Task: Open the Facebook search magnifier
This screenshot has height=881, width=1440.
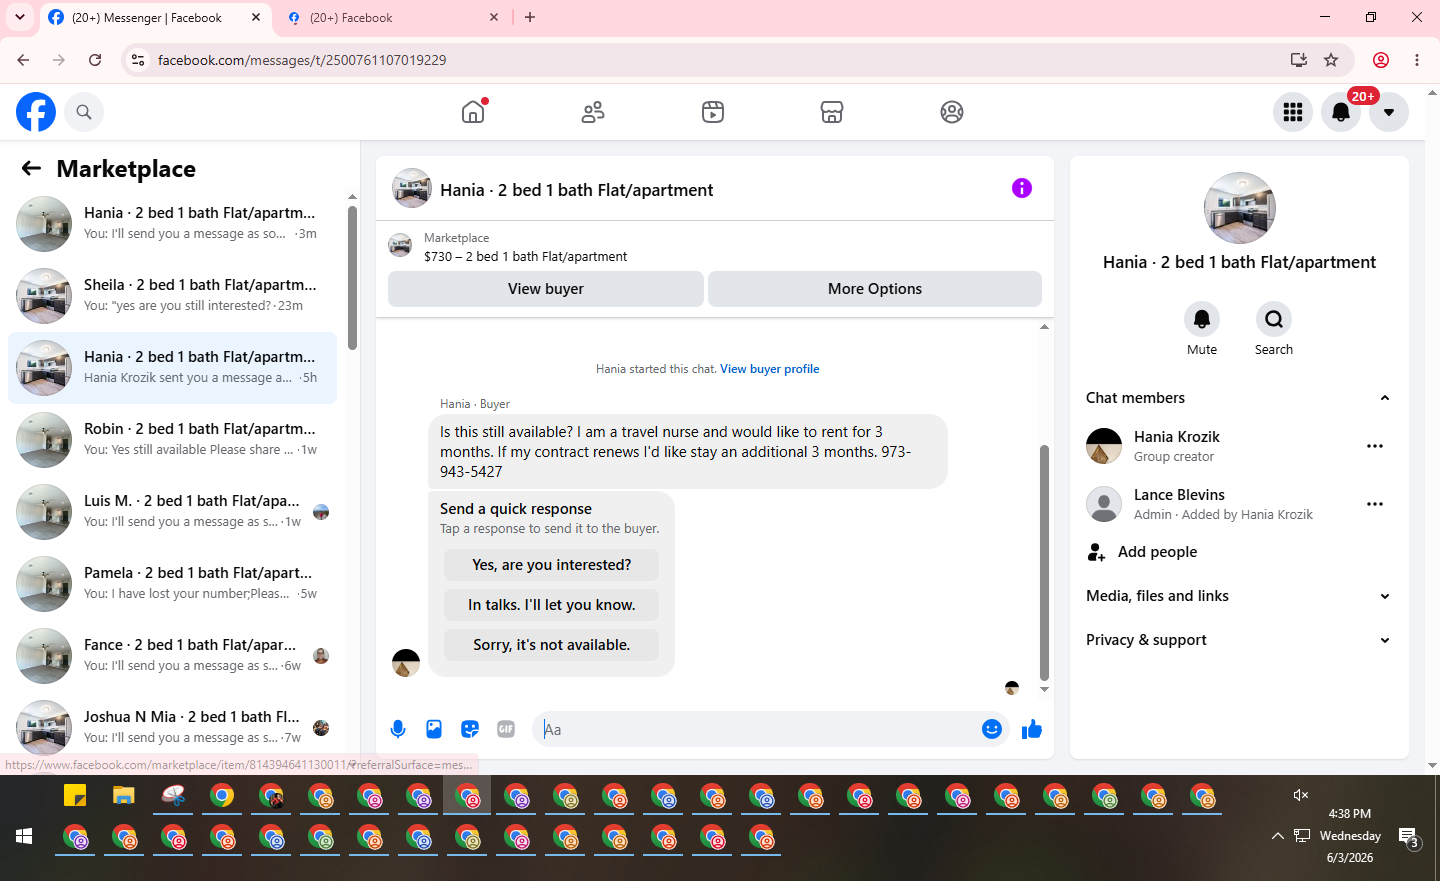Action: click(x=84, y=112)
